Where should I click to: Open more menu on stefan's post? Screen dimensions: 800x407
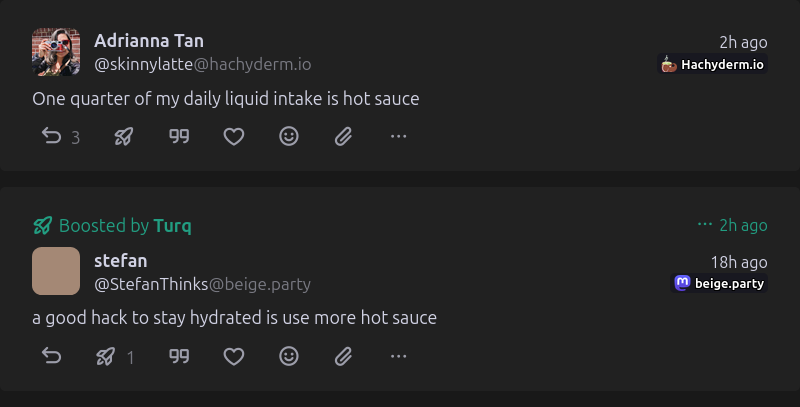tap(398, 356)
